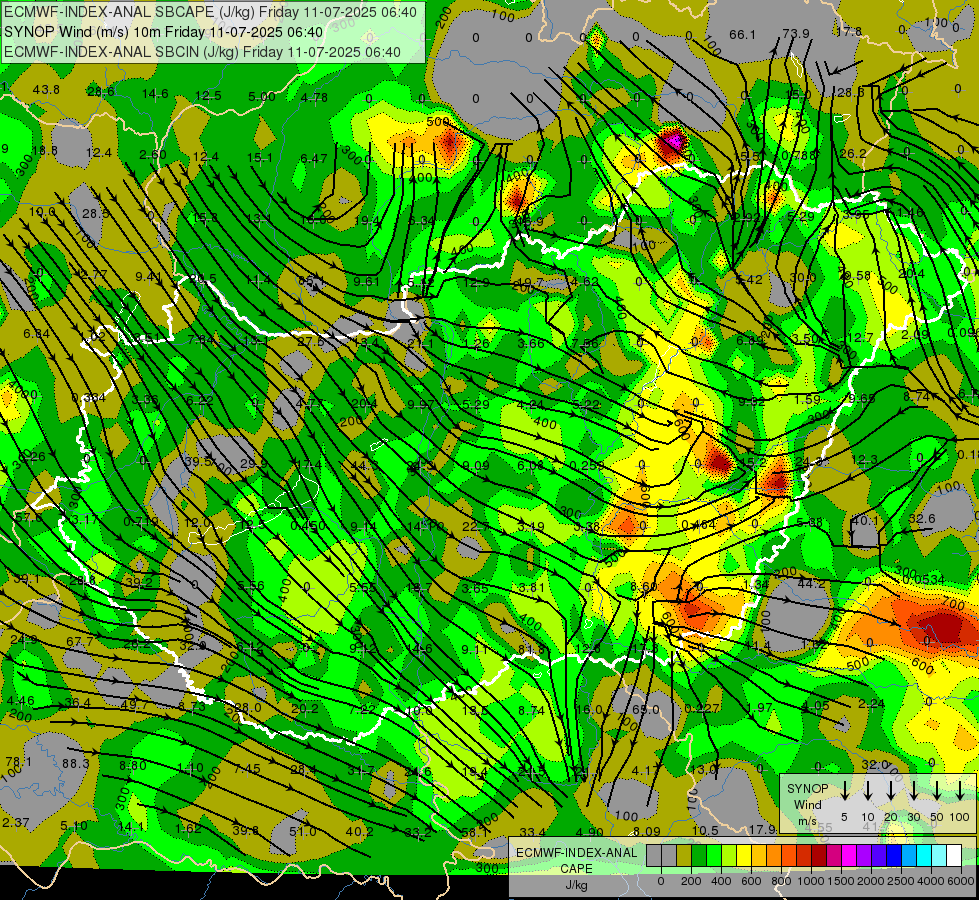Screen dimensions: 979x900
Task: Click the '40.1' value at right
Action: (865, 521)
